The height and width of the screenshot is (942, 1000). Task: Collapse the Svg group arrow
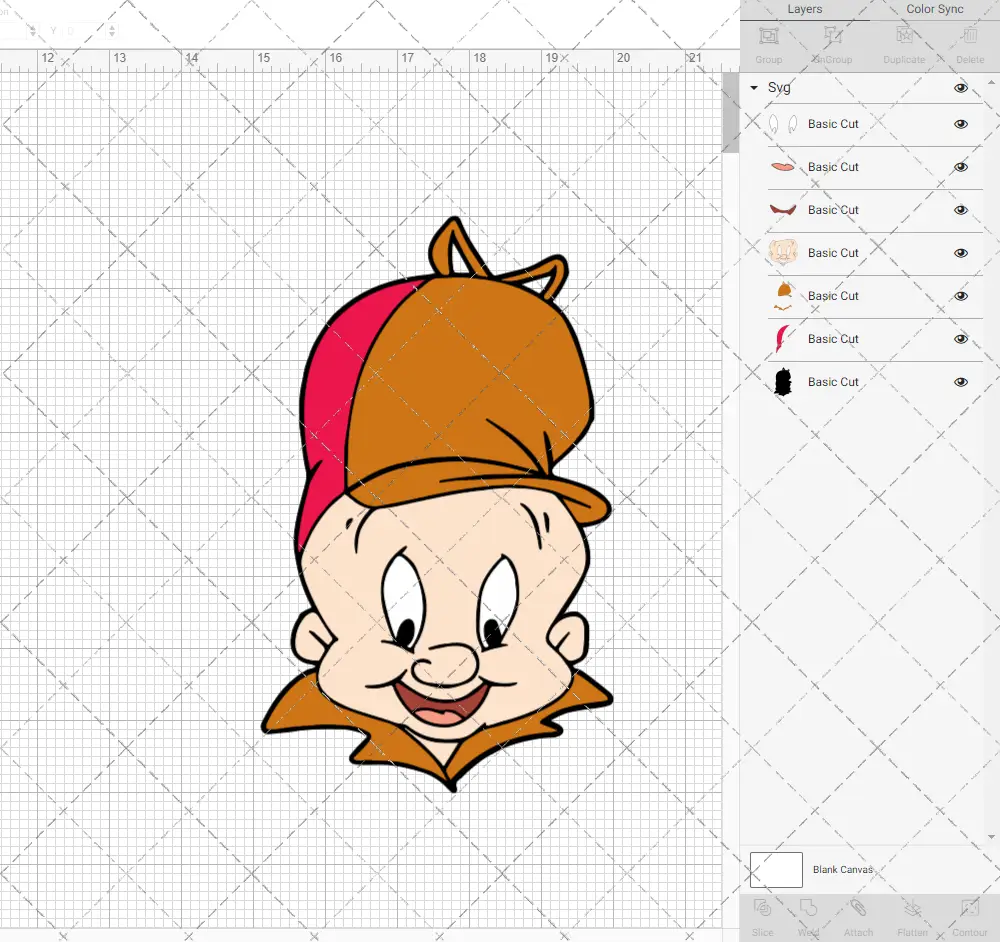[754, 88]
